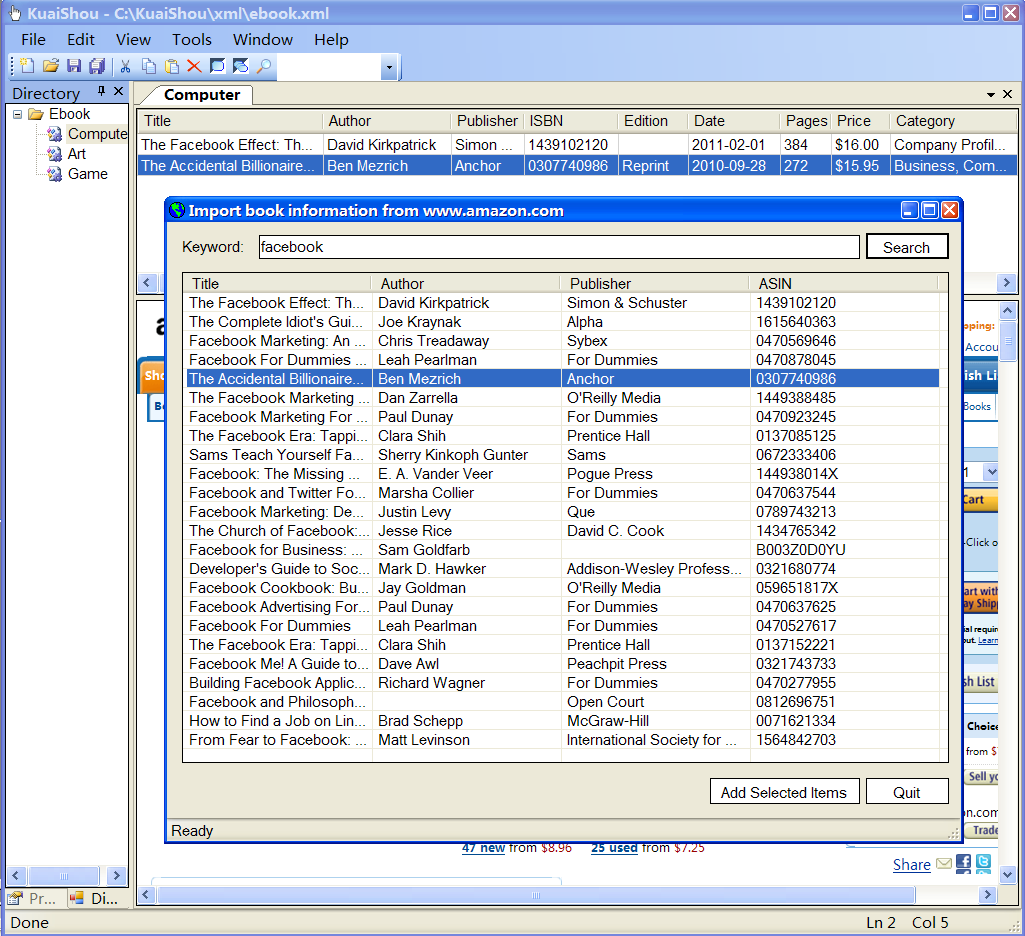Click the Open folder toolbar icon

pos(50,67)
